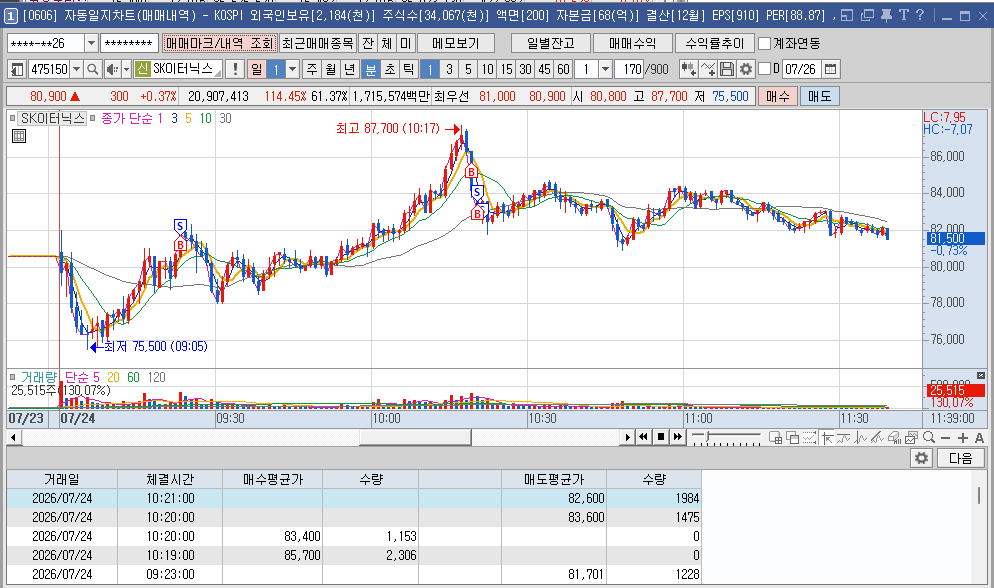Open 최근매매종목 tab
Image resolution: width=994 pixels, height=588 pixels.
318,43
